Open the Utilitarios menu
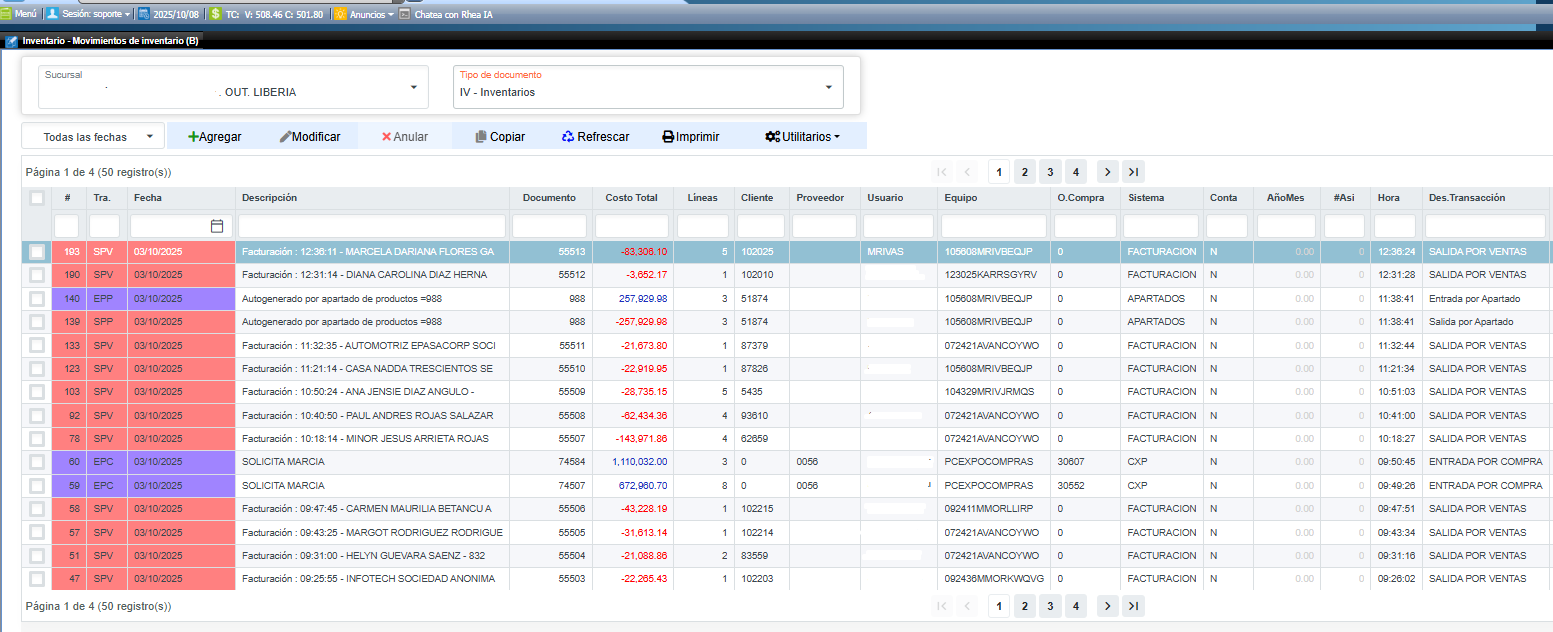 (801, 137)
